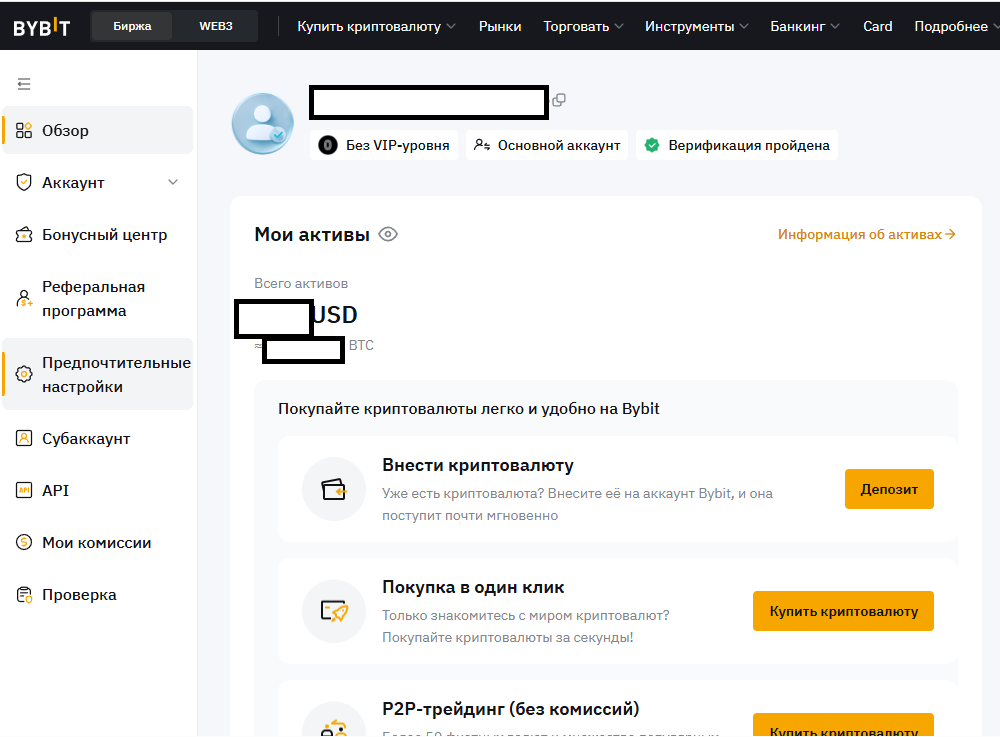Click the account switch icon near Основной аккаунт
This screenshot has width=1000, height=737.
[482, 145]
